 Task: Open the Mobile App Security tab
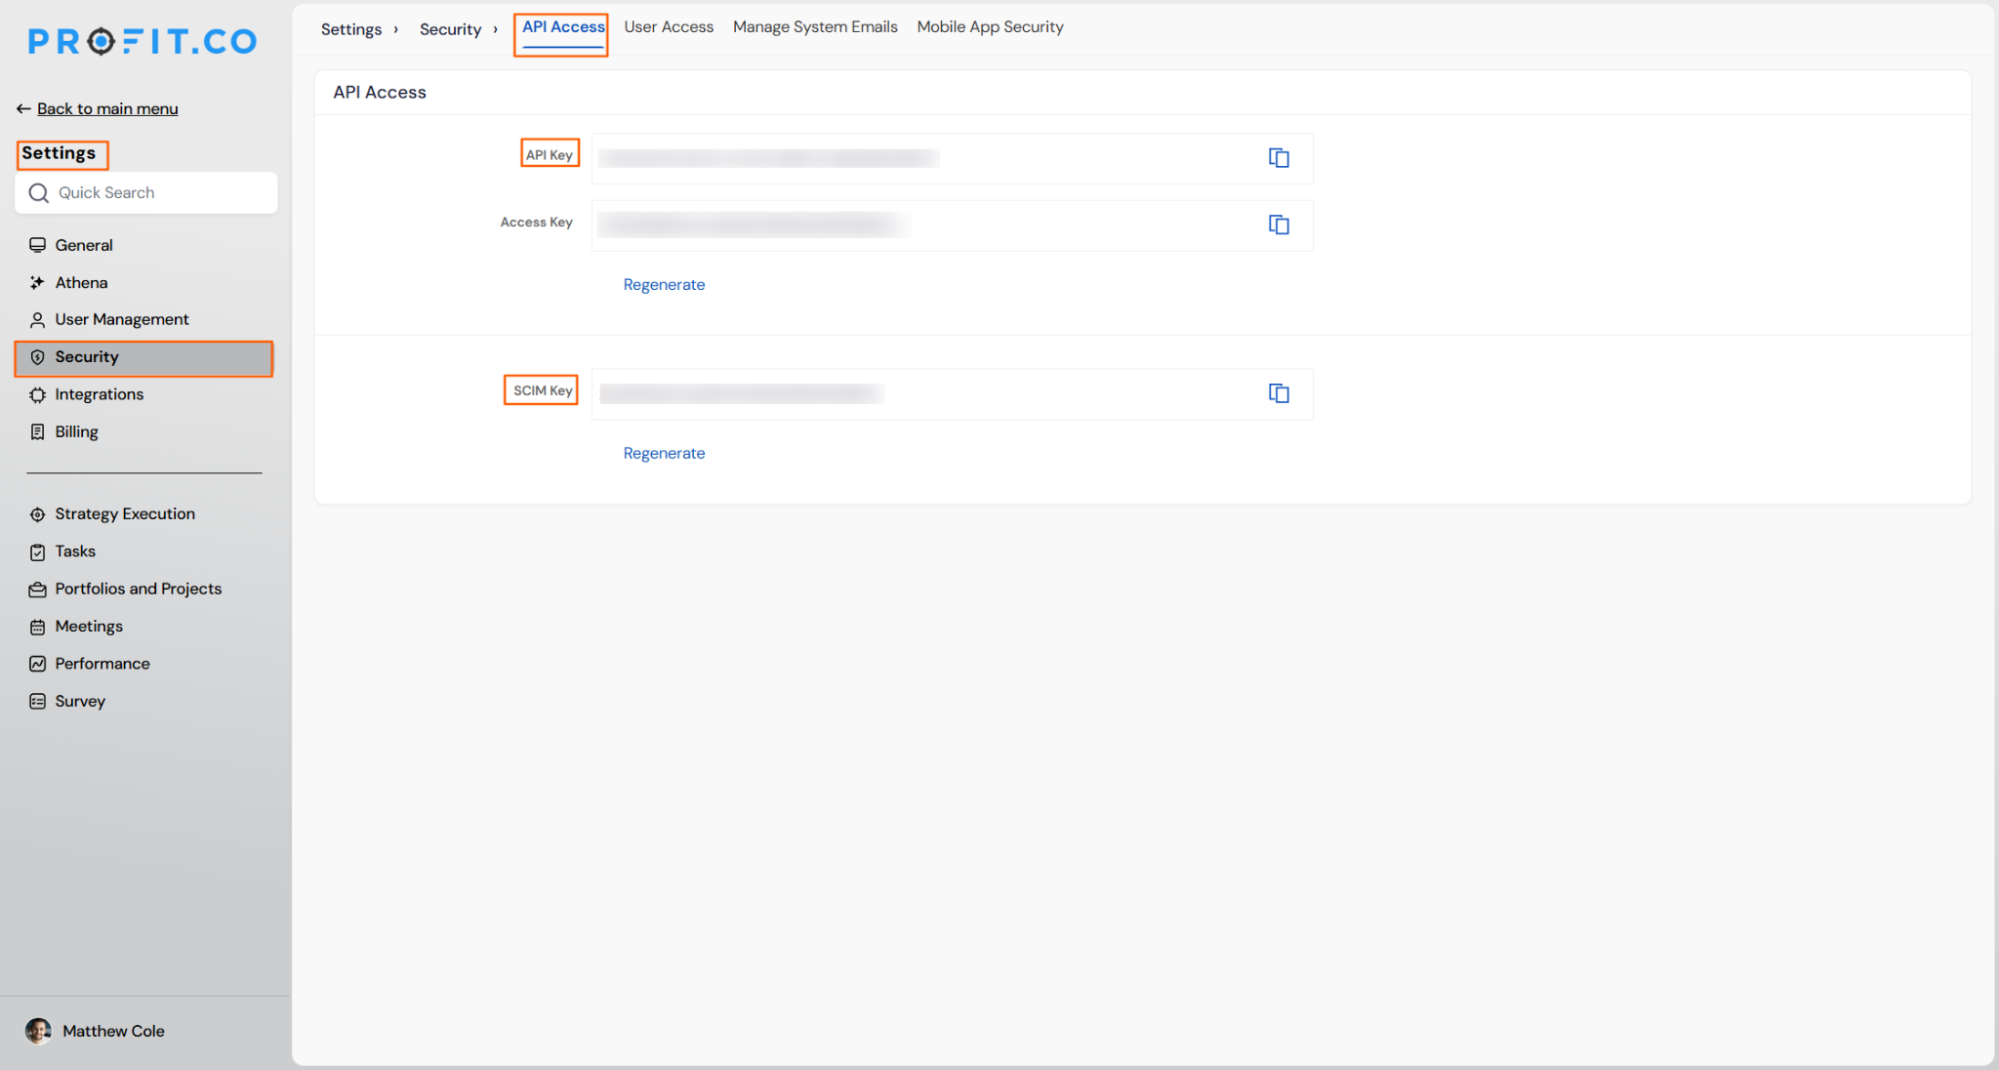coord(990,27)
